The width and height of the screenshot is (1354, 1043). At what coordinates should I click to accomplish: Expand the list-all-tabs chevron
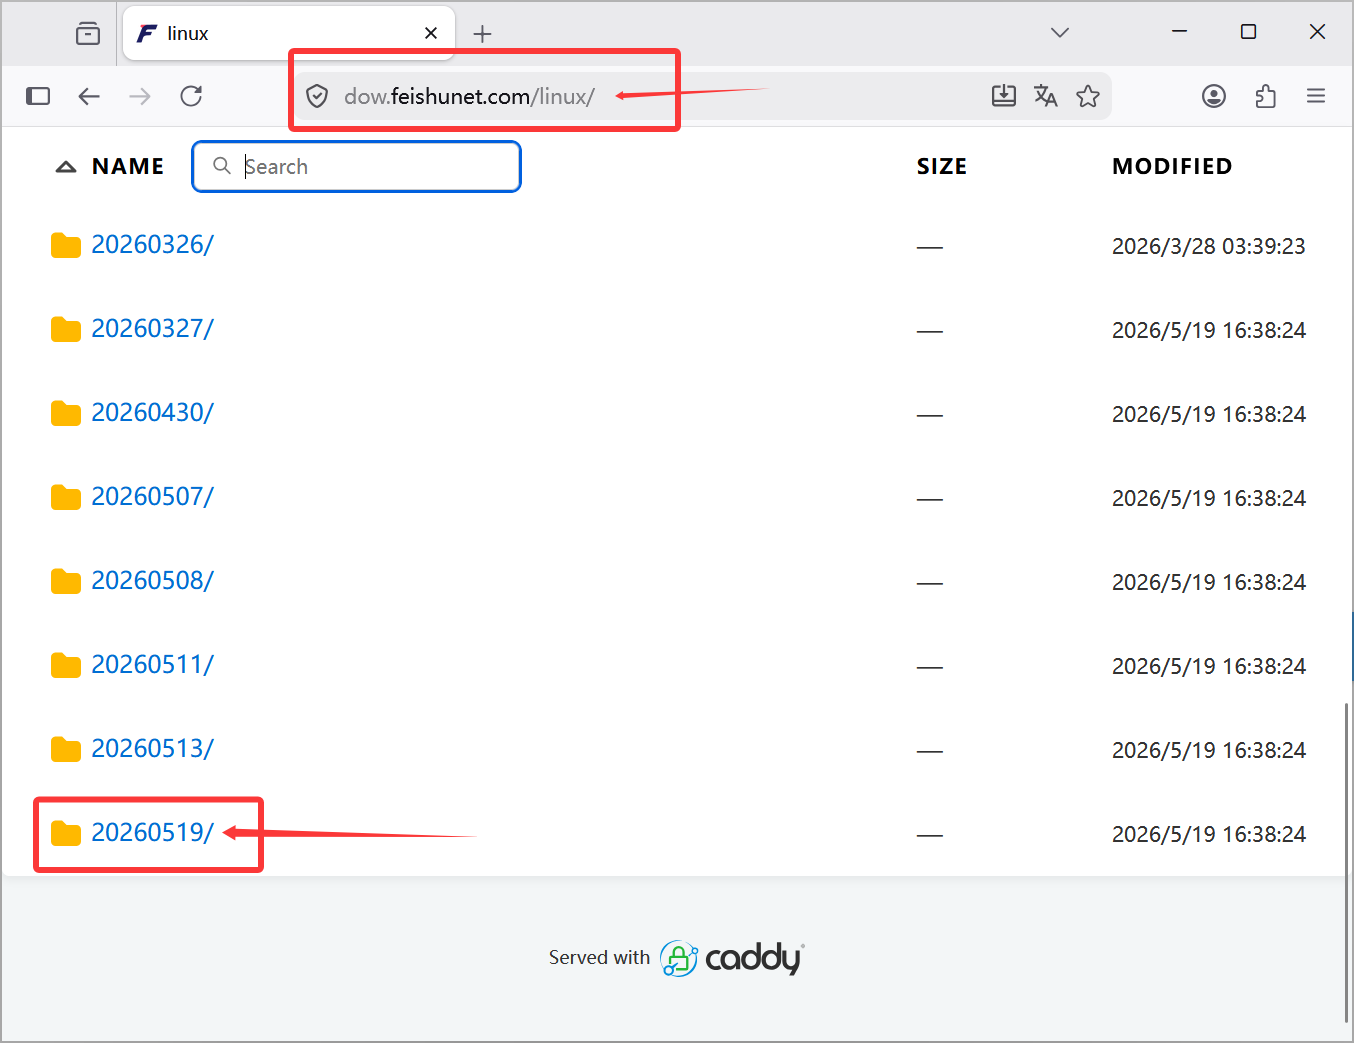[1060, 33]
